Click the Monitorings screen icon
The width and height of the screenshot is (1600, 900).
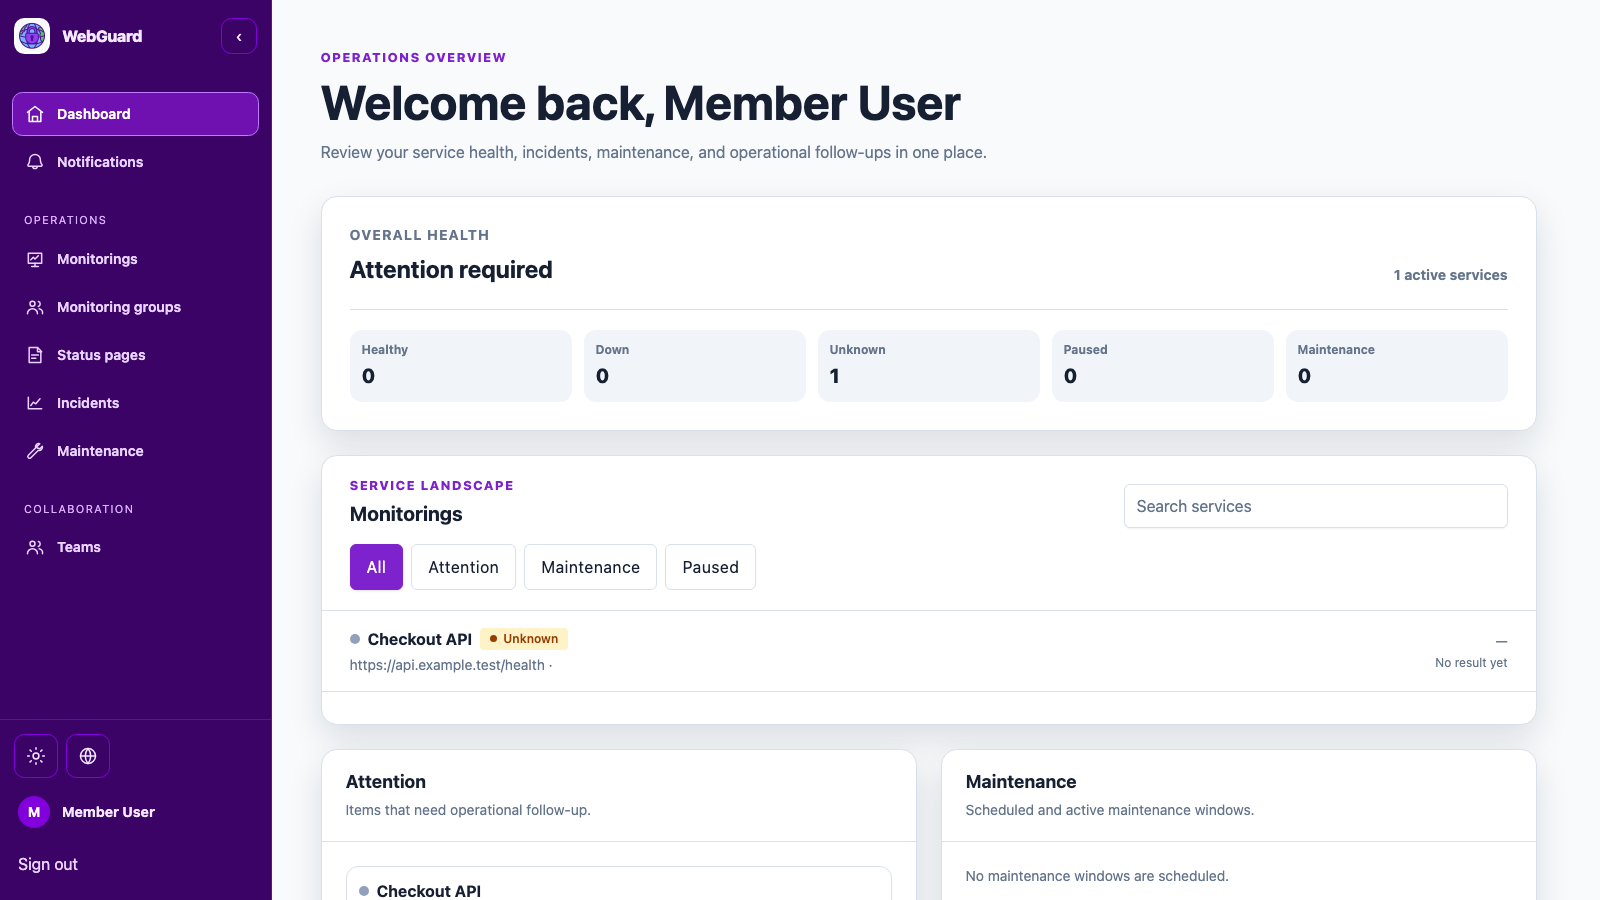point(35,259)
